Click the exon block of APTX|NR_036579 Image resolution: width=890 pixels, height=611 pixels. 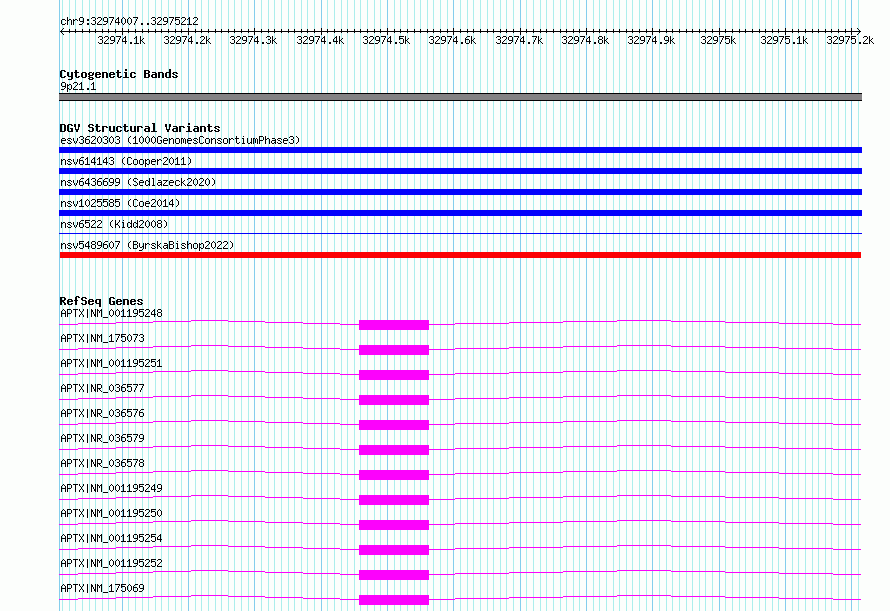(394, 450)
